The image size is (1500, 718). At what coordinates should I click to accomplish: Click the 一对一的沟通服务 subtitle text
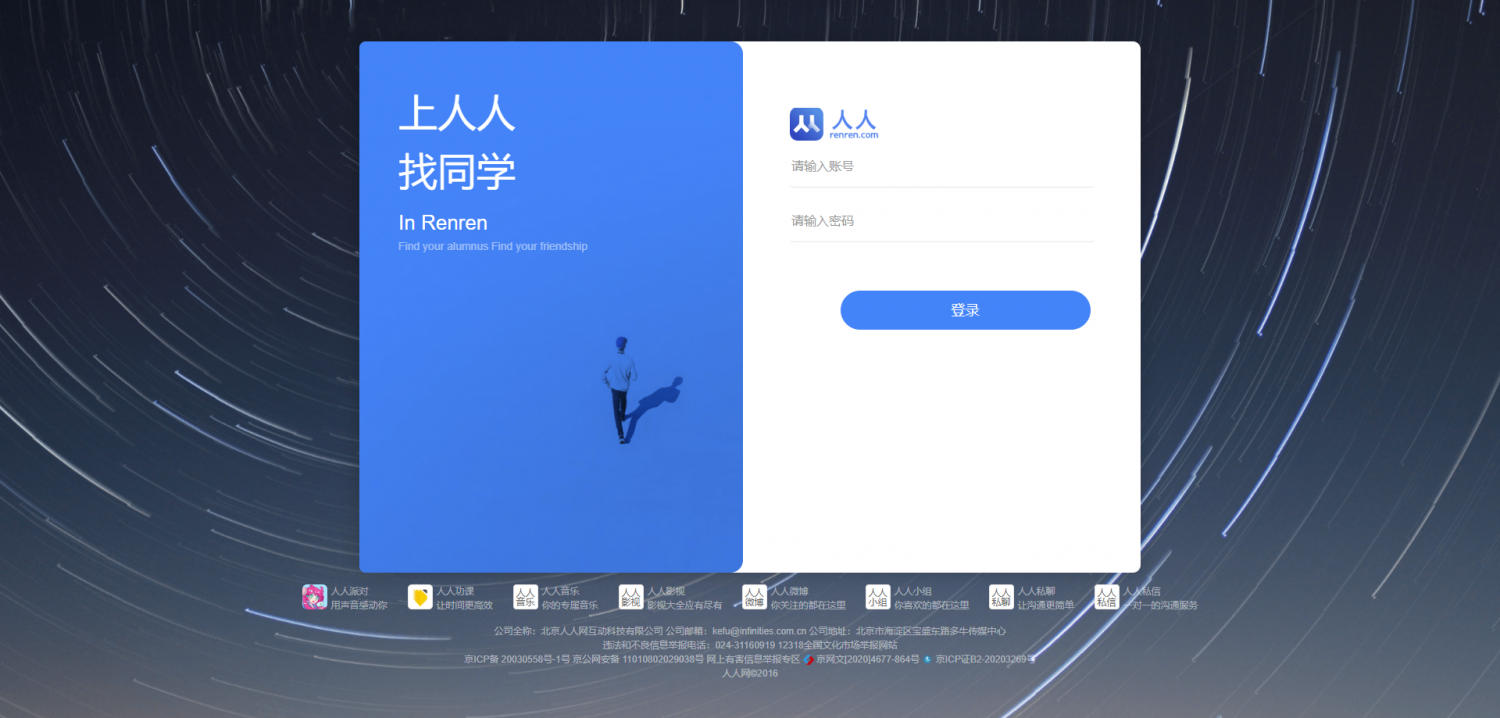tap(1160, 605)
